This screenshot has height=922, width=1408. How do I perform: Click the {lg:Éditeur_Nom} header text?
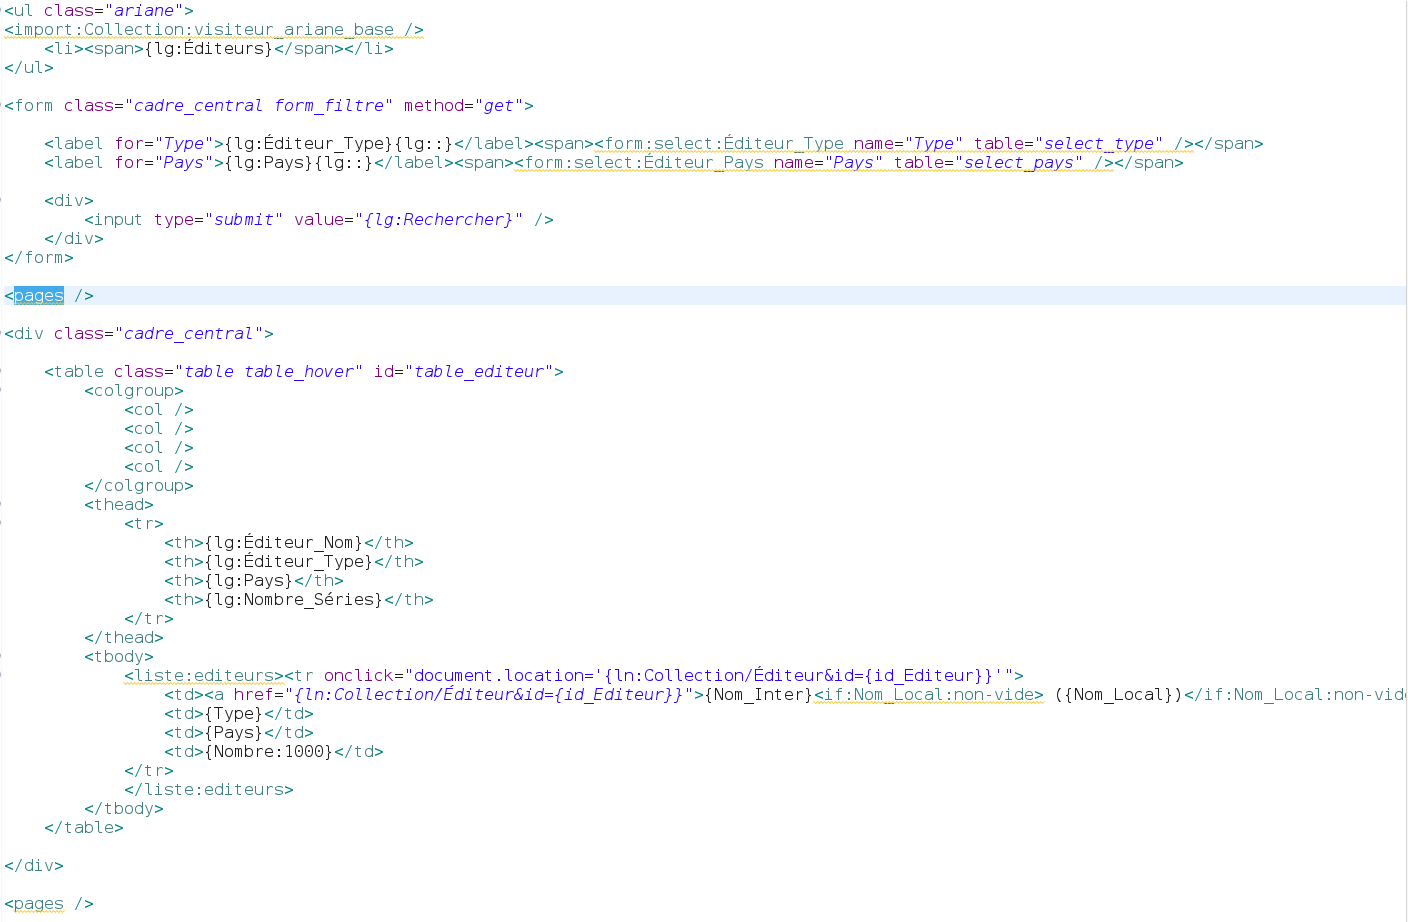click(x=283, y=543)
